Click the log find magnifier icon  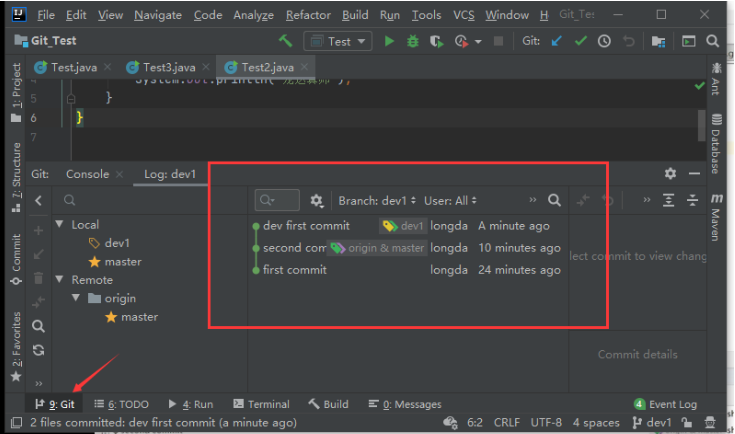(x=554, y=201)
